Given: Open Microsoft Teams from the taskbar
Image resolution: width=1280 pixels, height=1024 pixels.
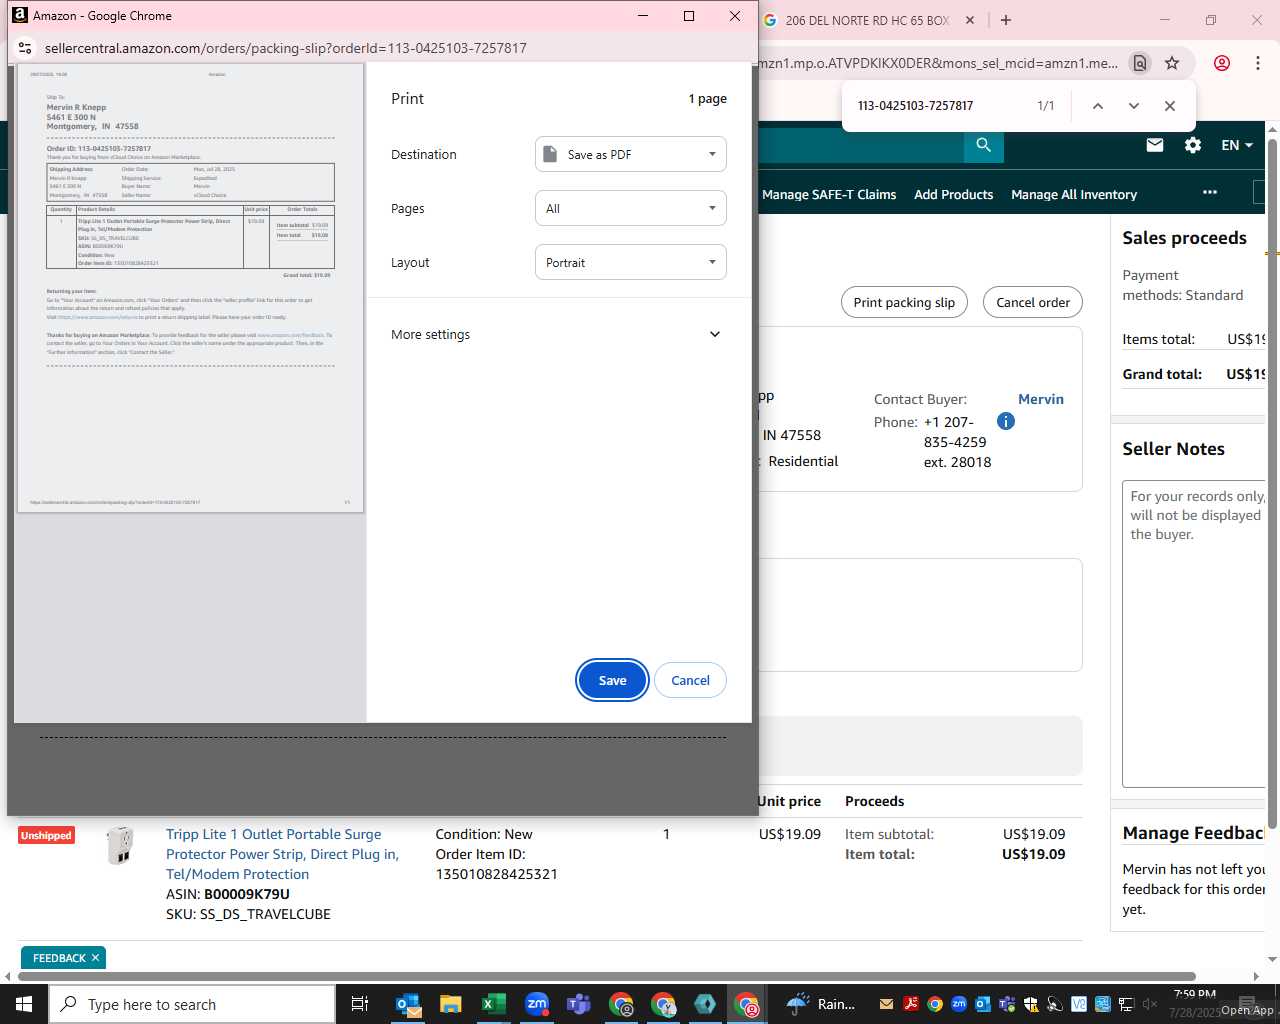Looking at the screenshot, I should pos(579,1004).
